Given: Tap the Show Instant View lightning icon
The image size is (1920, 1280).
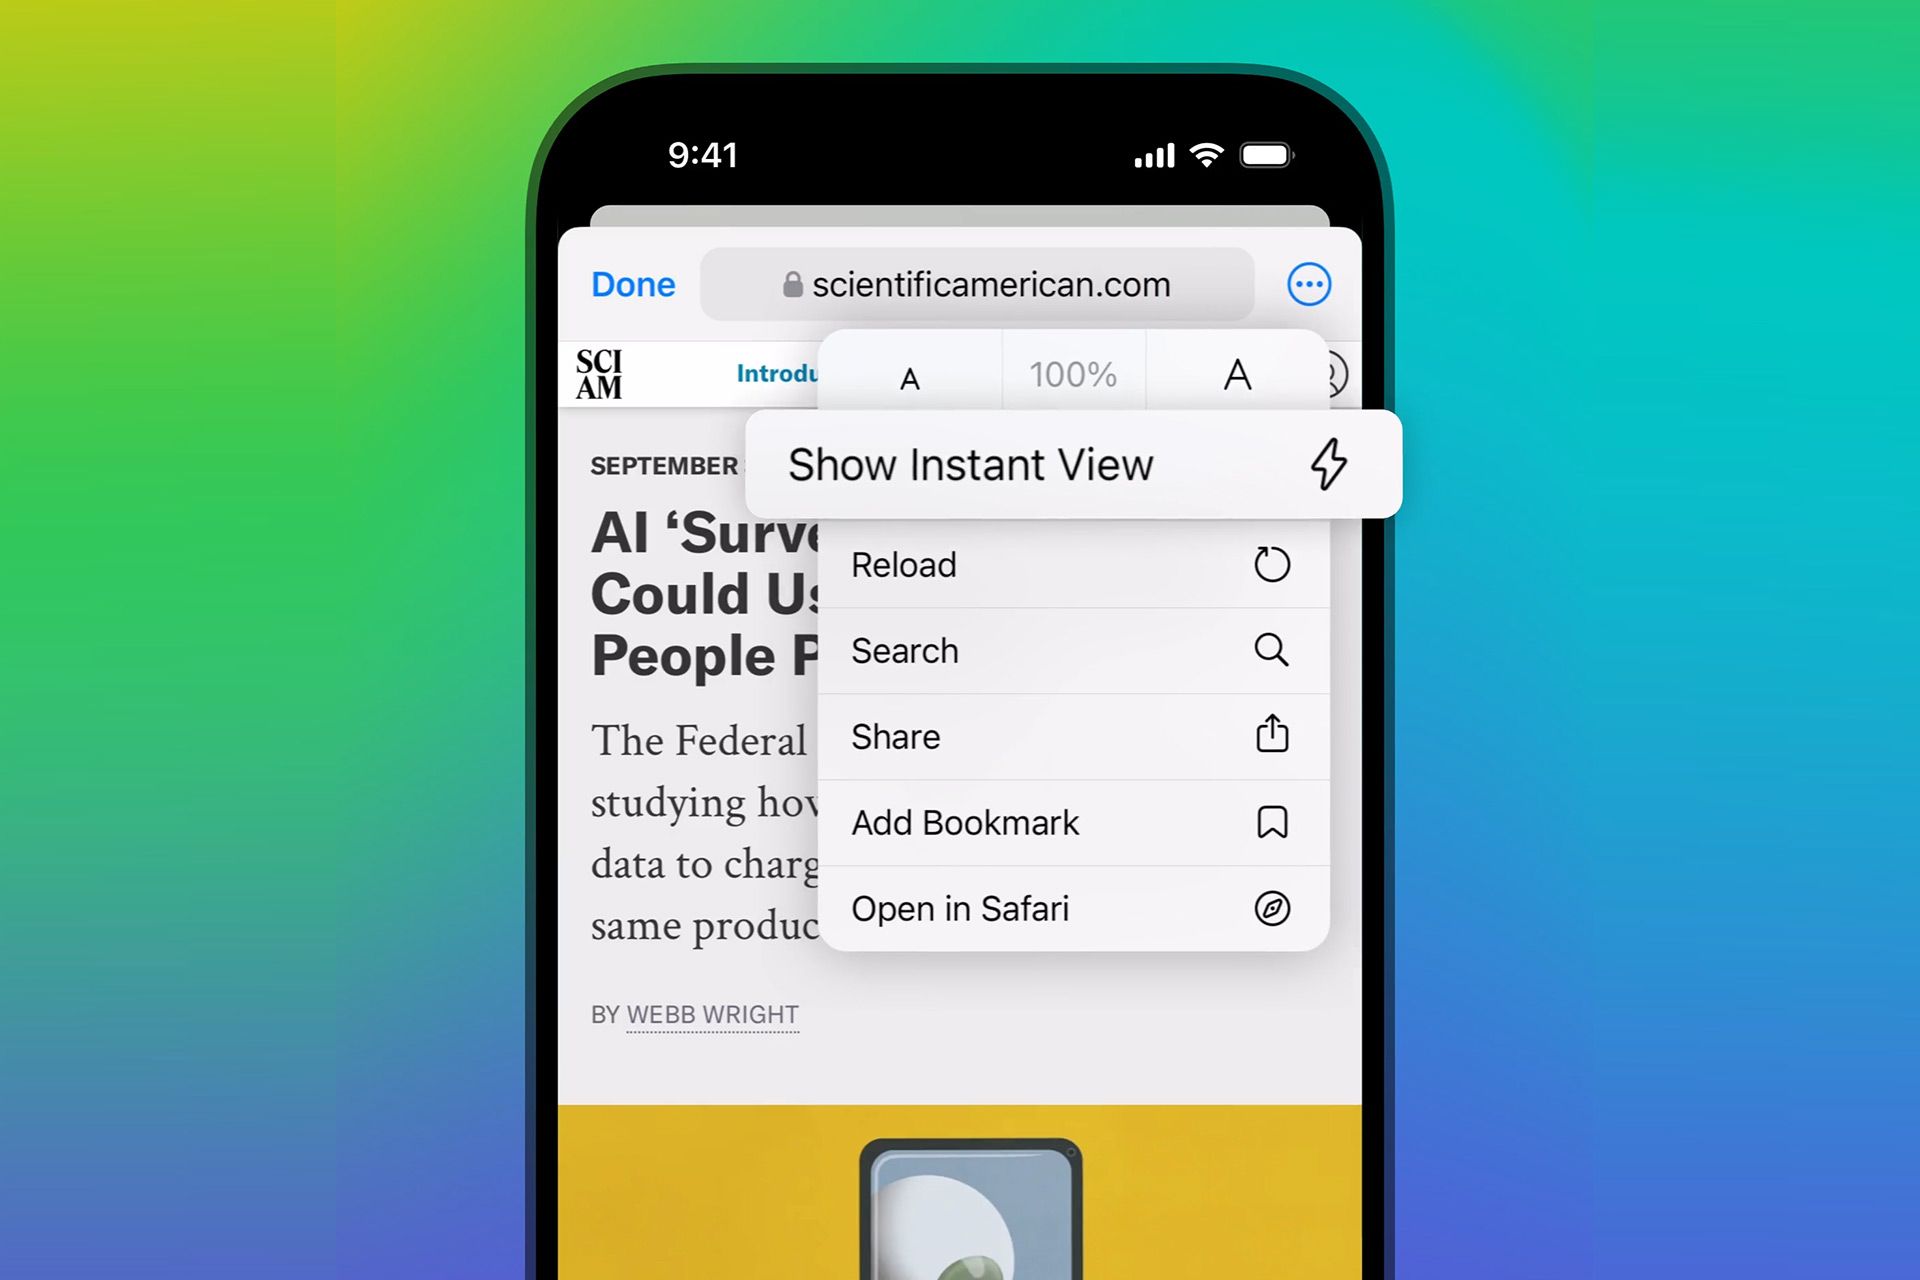Looking at the screenshot, I should 1327,463.
